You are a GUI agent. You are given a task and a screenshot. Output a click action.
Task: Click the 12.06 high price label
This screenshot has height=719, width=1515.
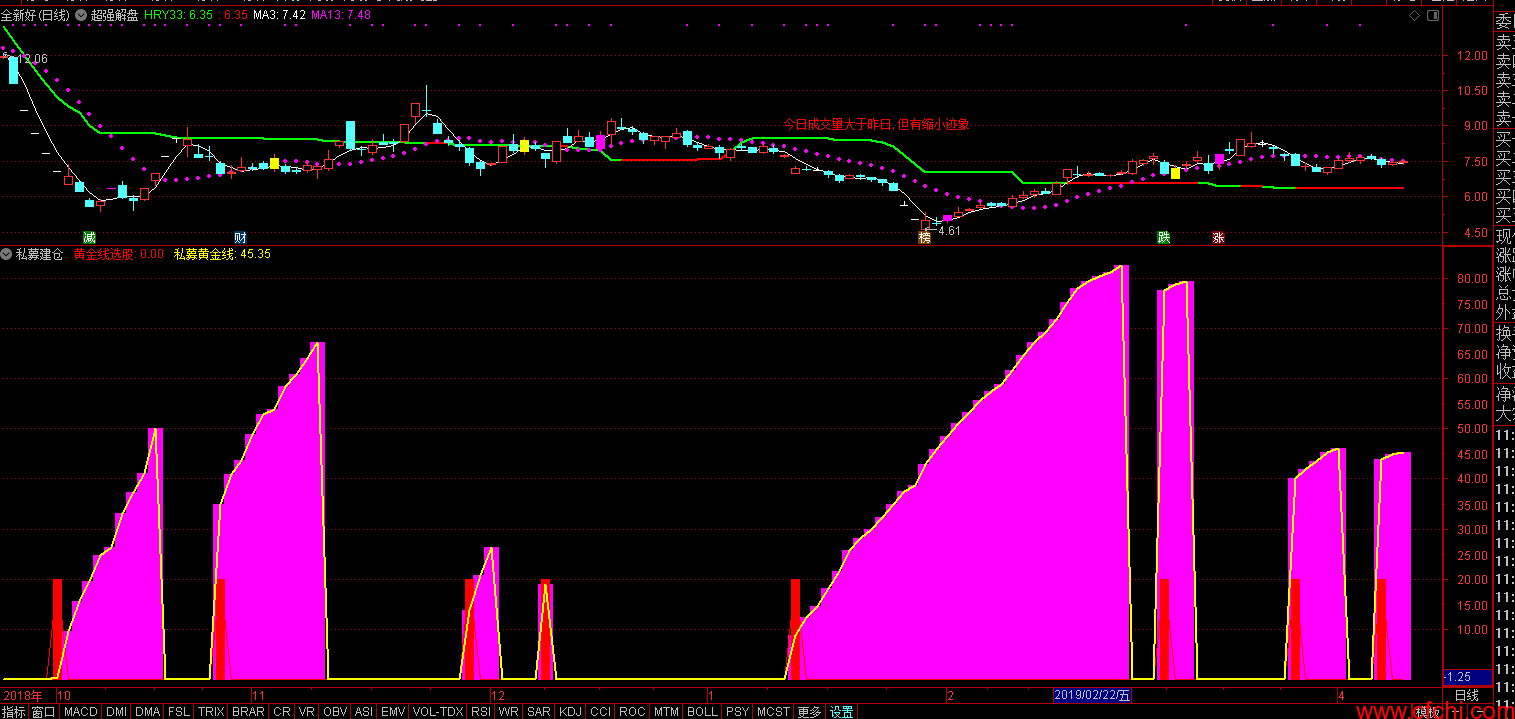pos(33,59)
